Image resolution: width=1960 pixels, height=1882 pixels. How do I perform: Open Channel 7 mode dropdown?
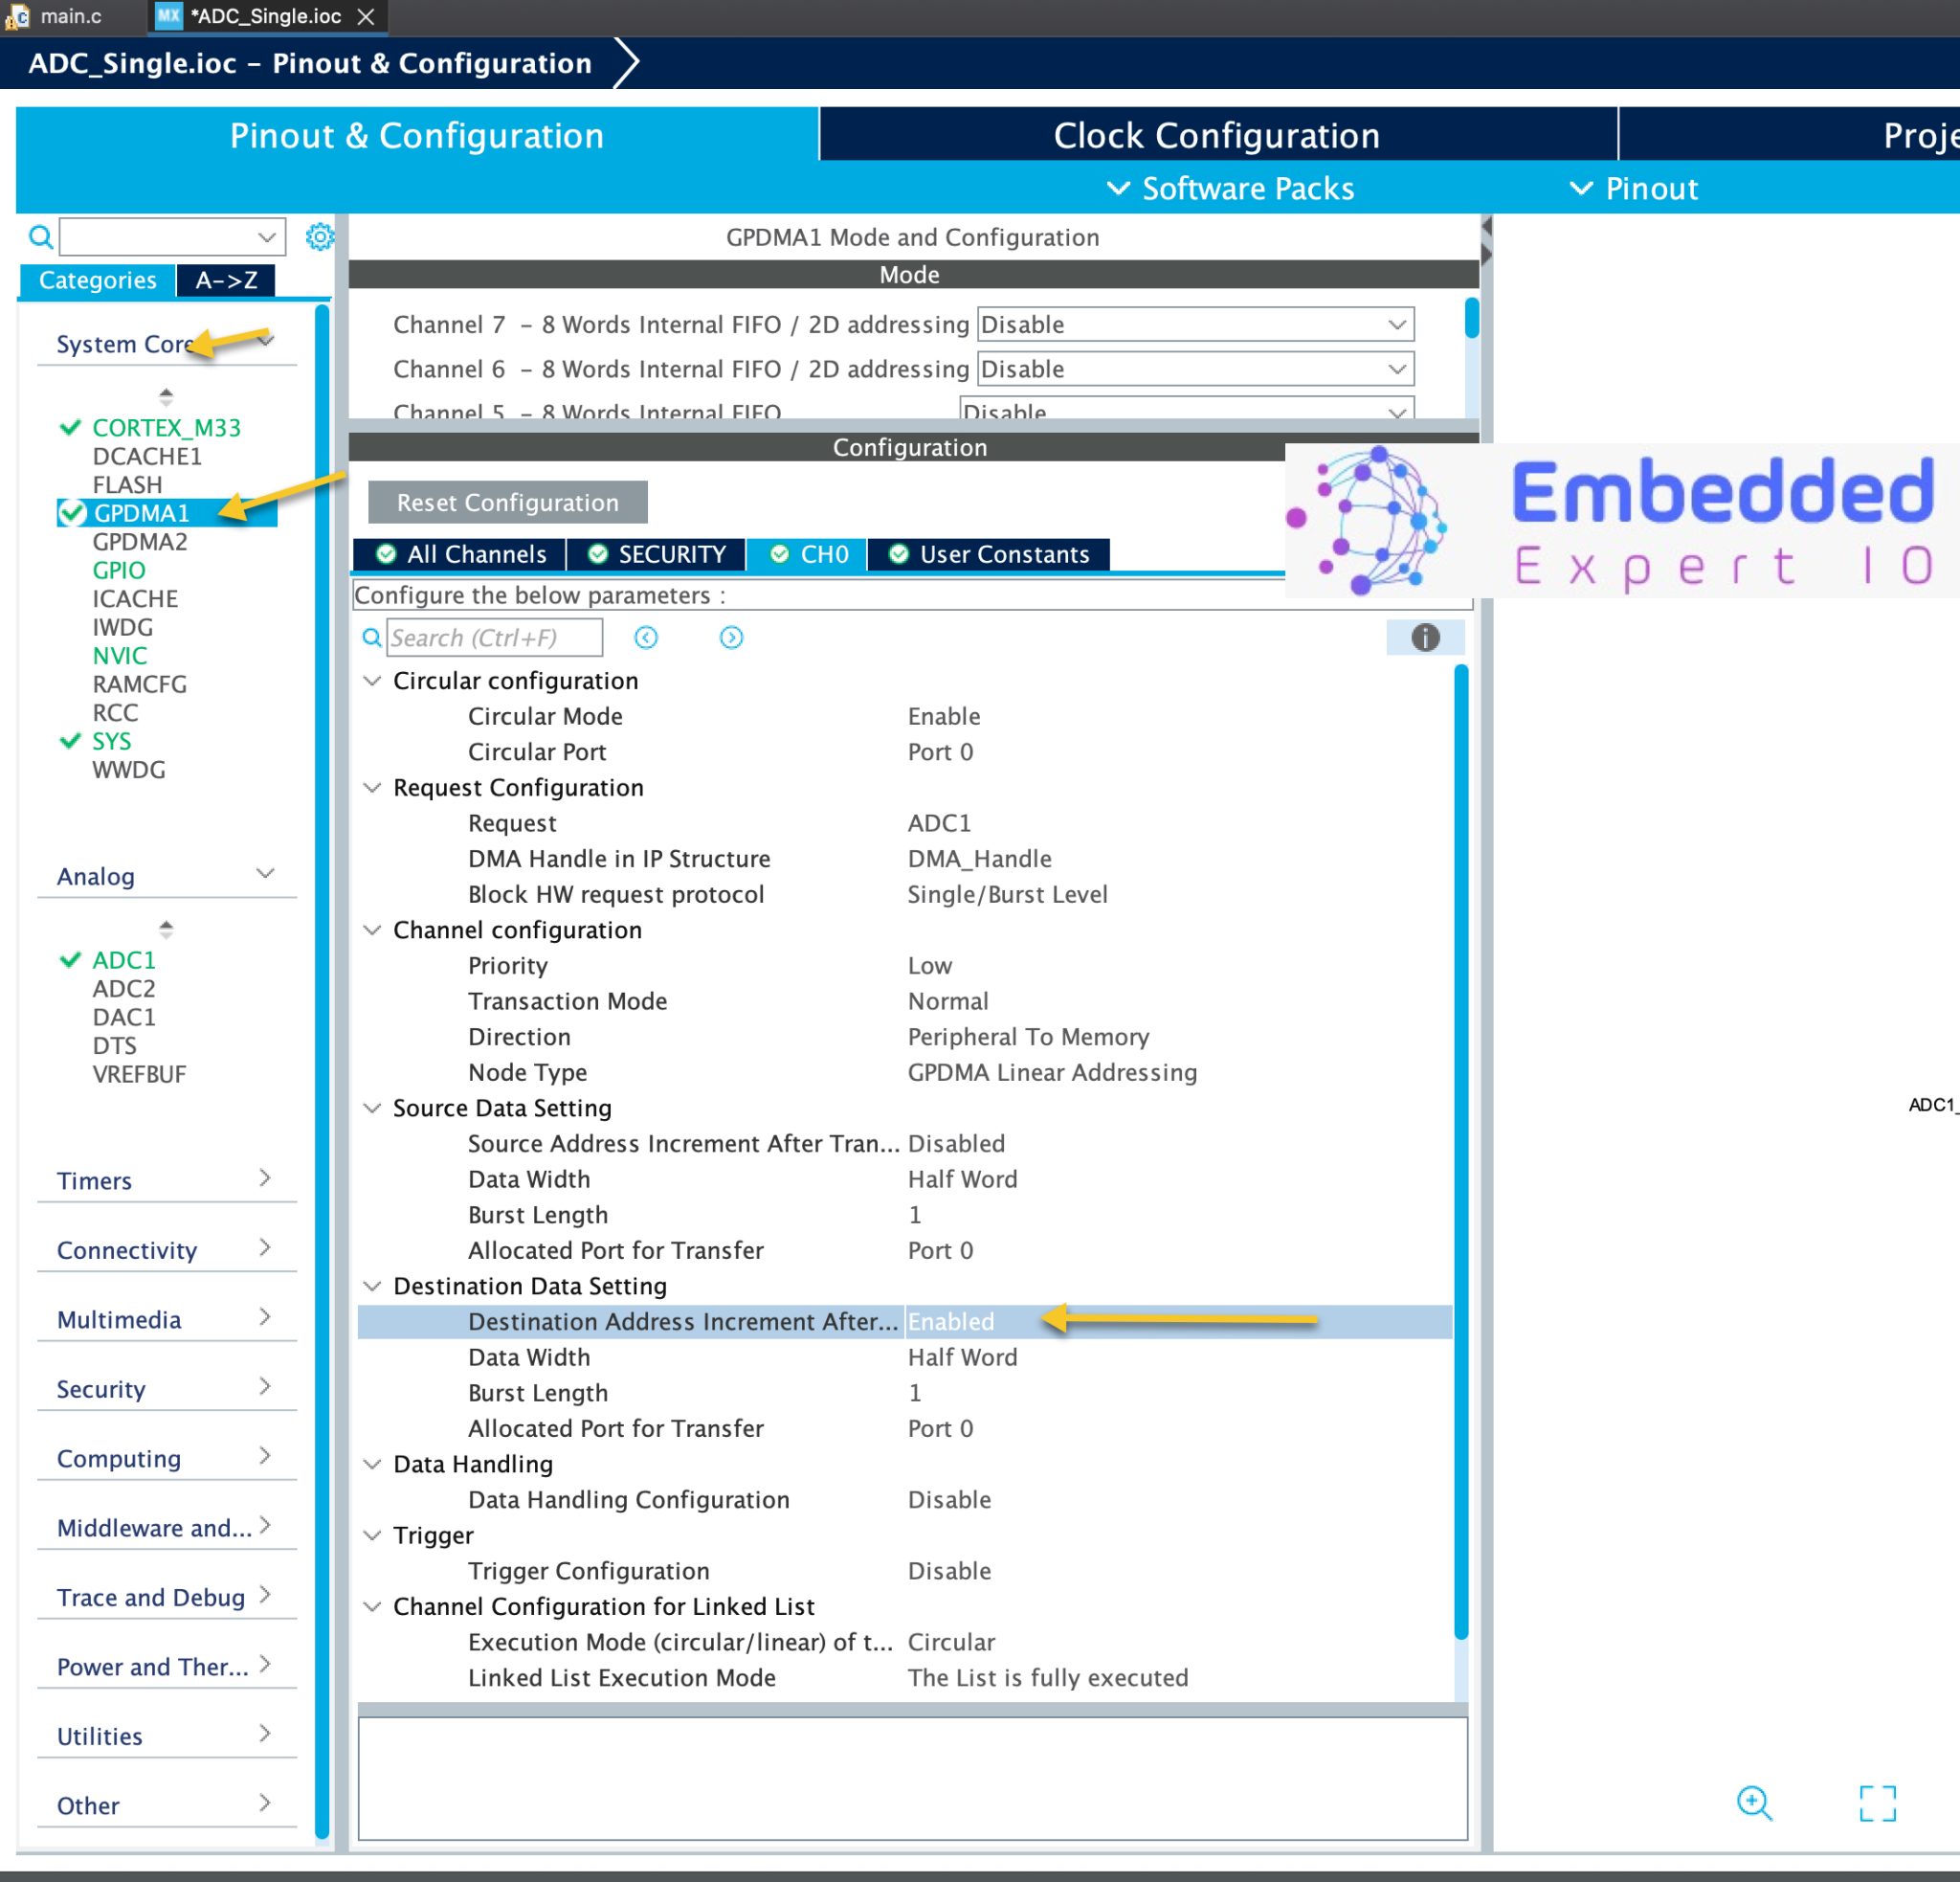click(x=1194, y=325)
